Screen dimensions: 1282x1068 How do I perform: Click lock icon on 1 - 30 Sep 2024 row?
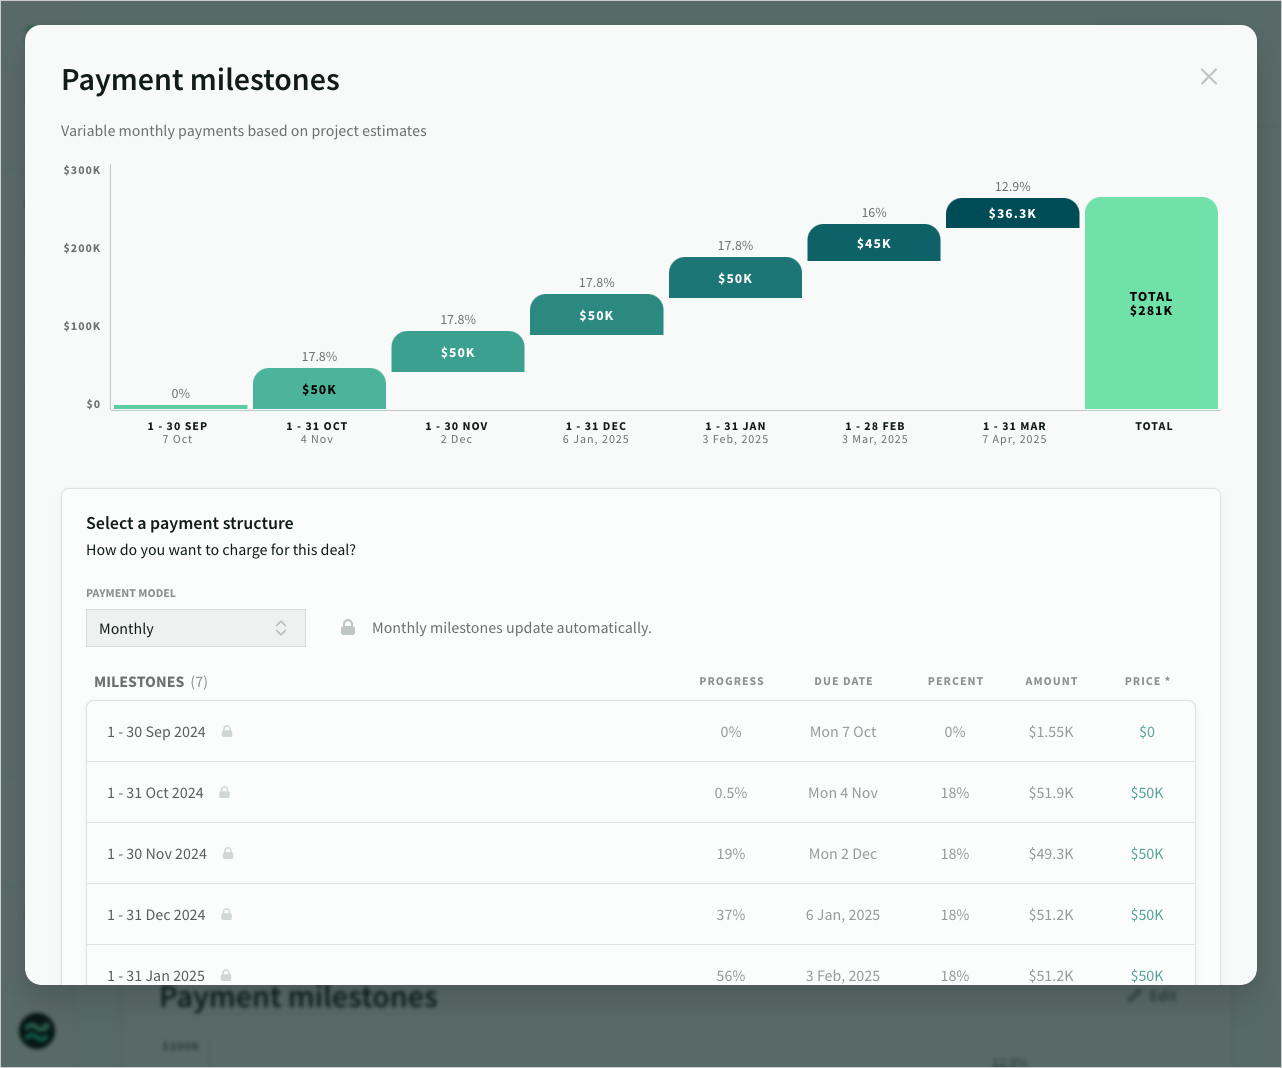point(227,731)
